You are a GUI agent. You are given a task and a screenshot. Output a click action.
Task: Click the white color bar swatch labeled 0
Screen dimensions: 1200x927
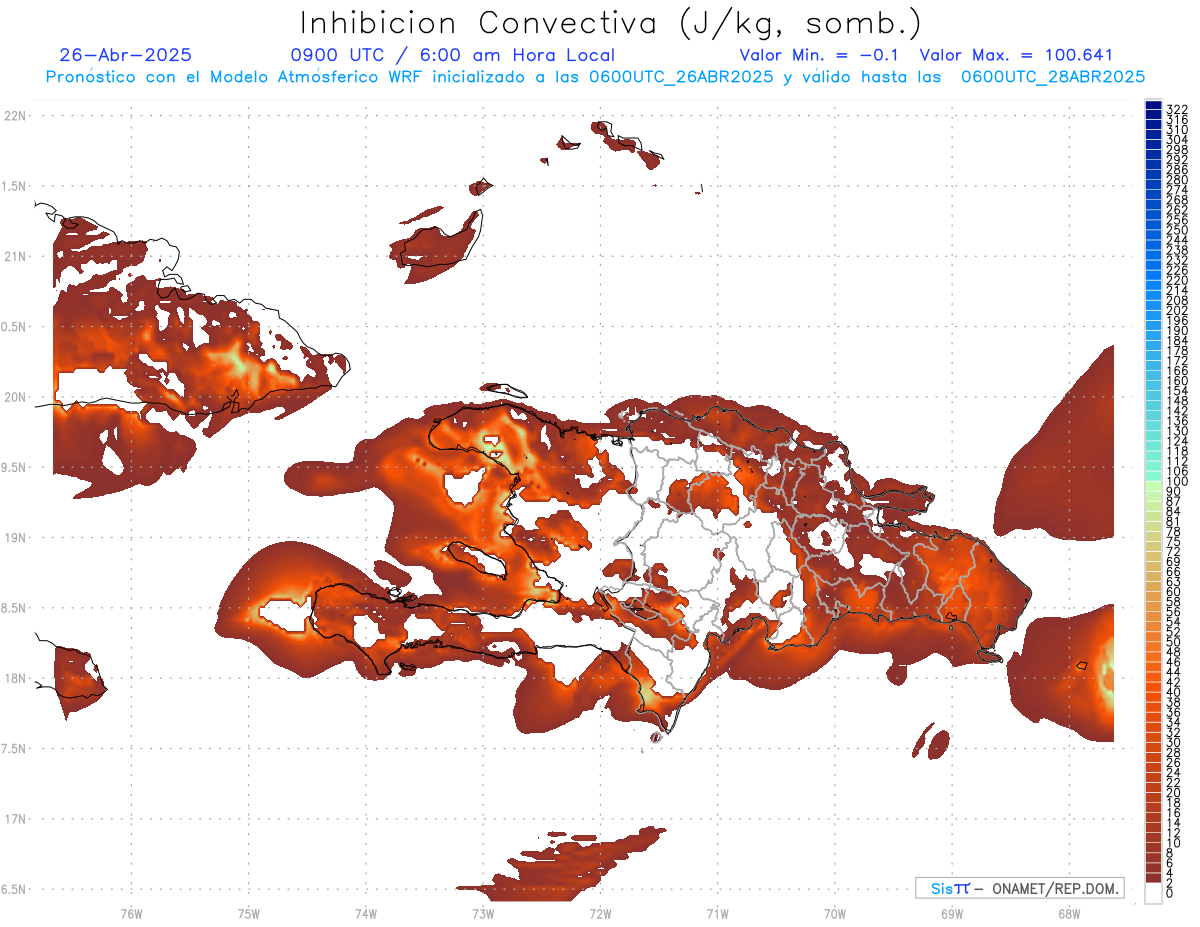click(x=1153, y=893)
